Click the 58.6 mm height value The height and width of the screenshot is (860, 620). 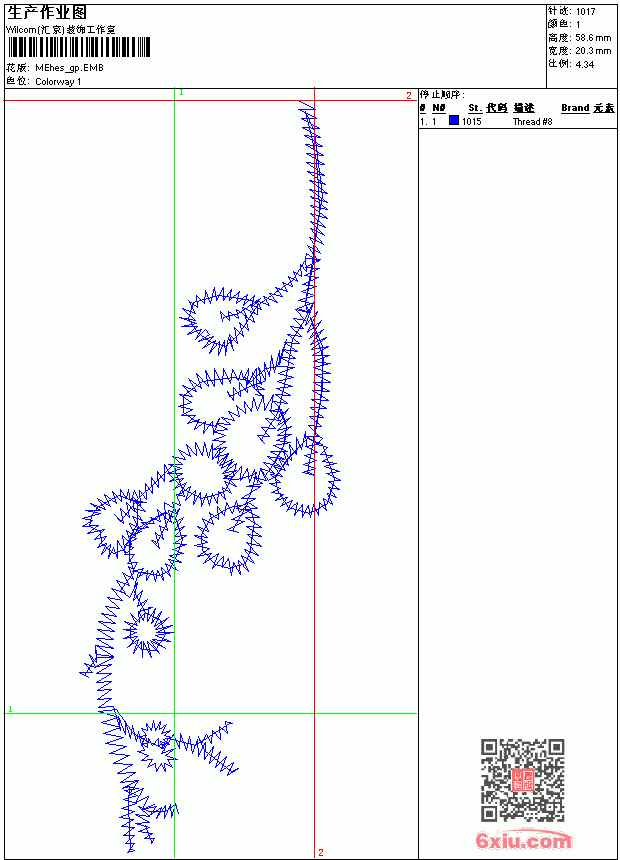point(593,38)
